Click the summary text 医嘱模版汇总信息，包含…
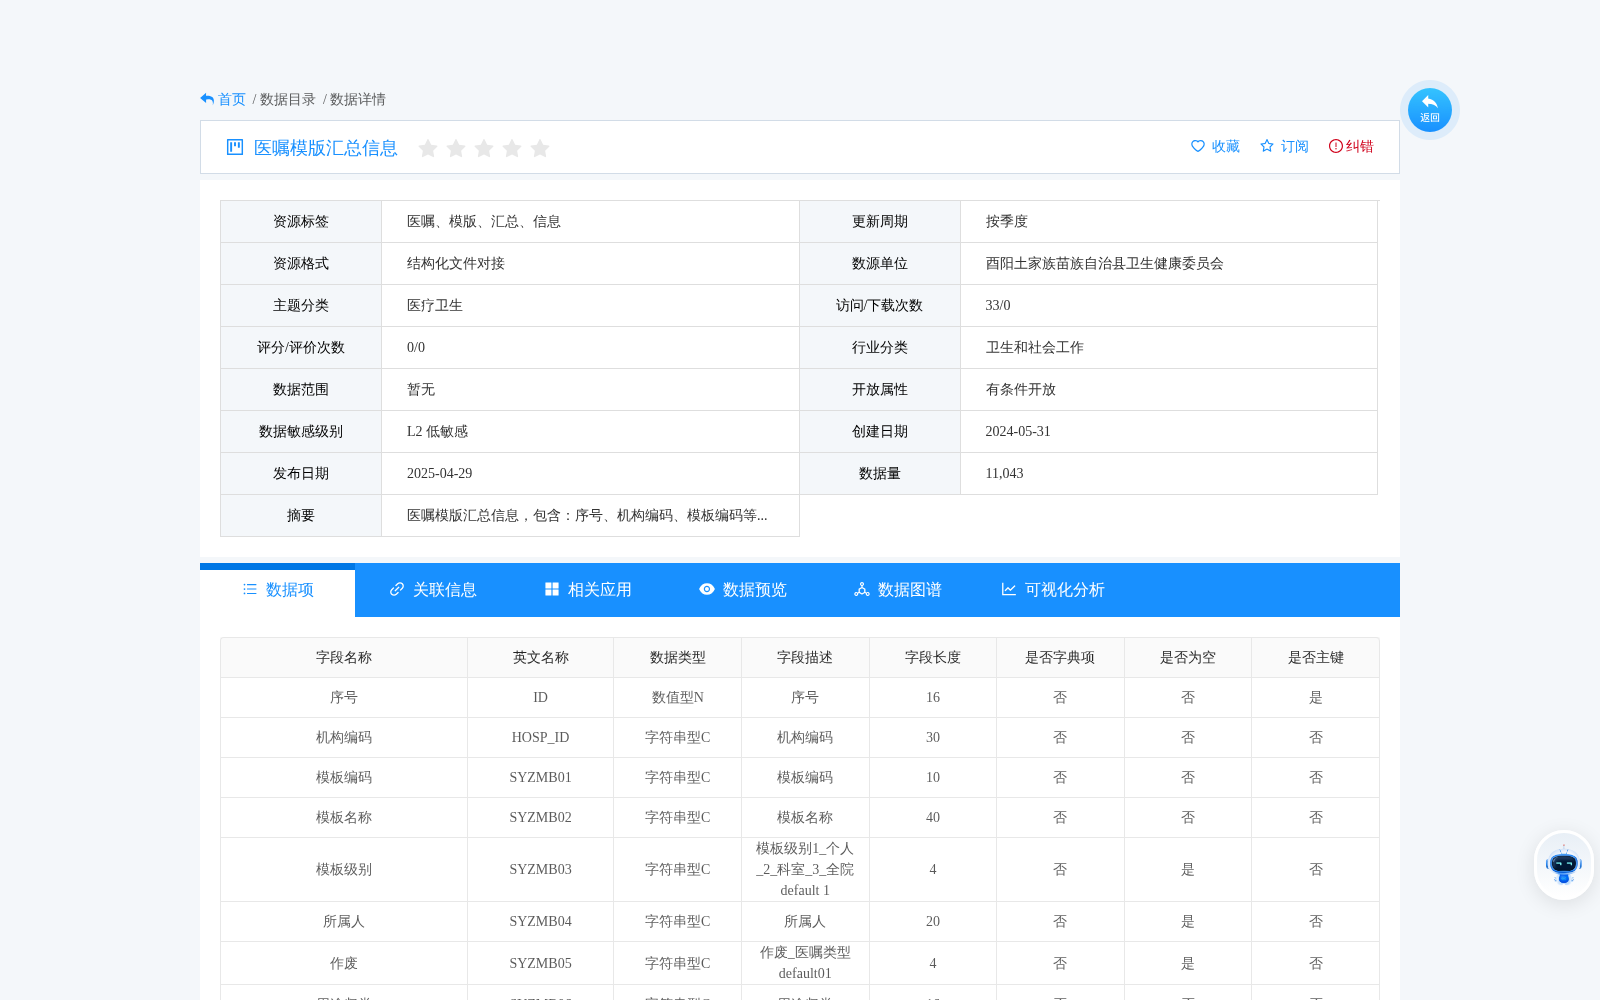The image size is (1600, 1000). (587, 515)
